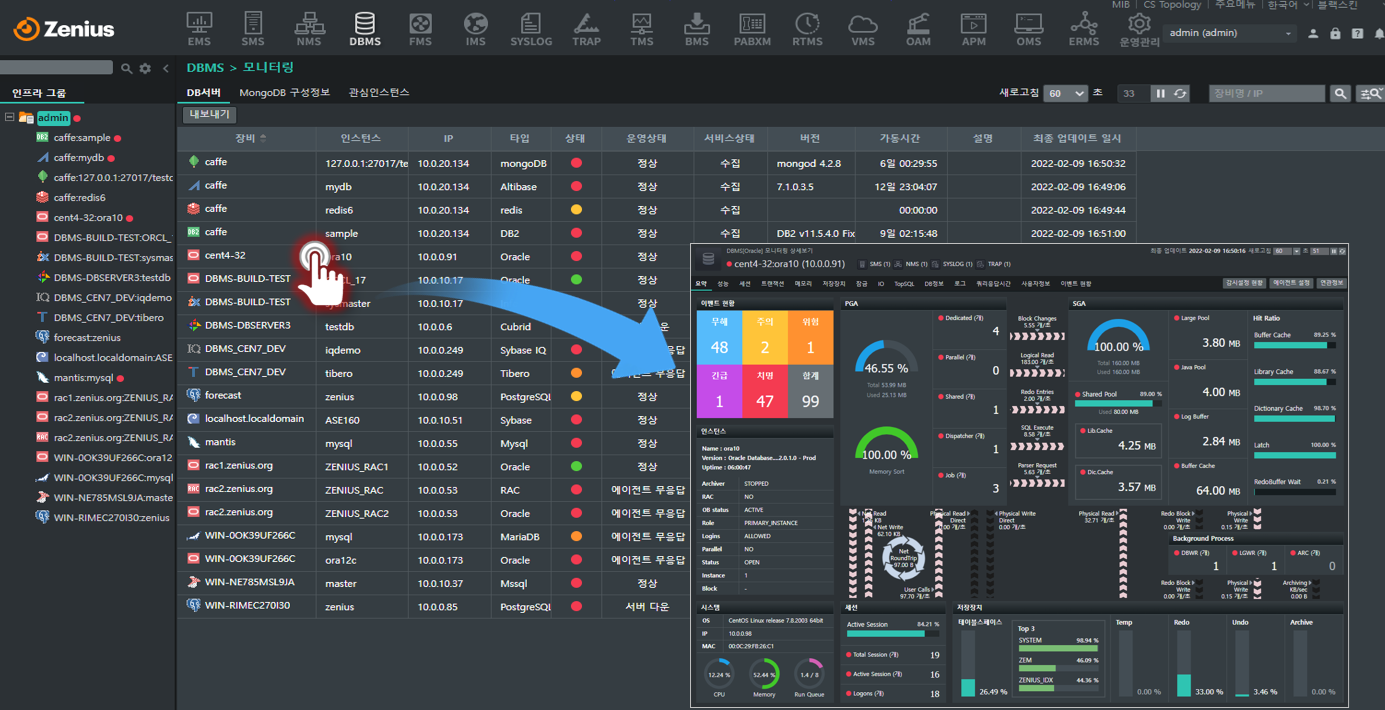Viewport: 1385px width, 710px height.
Task: Click the 주의 2 event tile
Action: coord(765,337)
